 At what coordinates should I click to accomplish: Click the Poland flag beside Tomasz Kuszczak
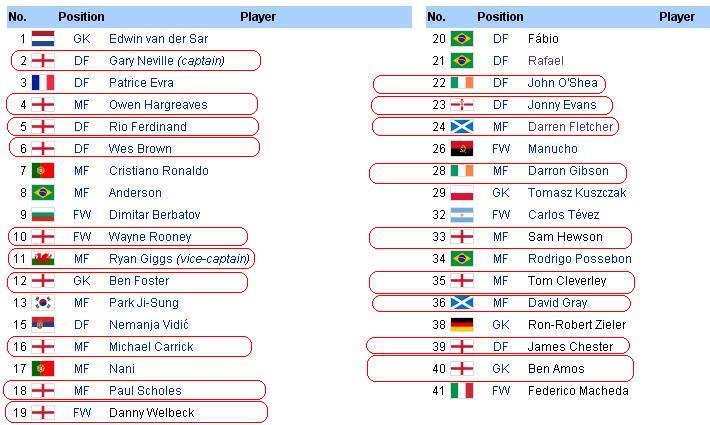[x=462, y=193]
